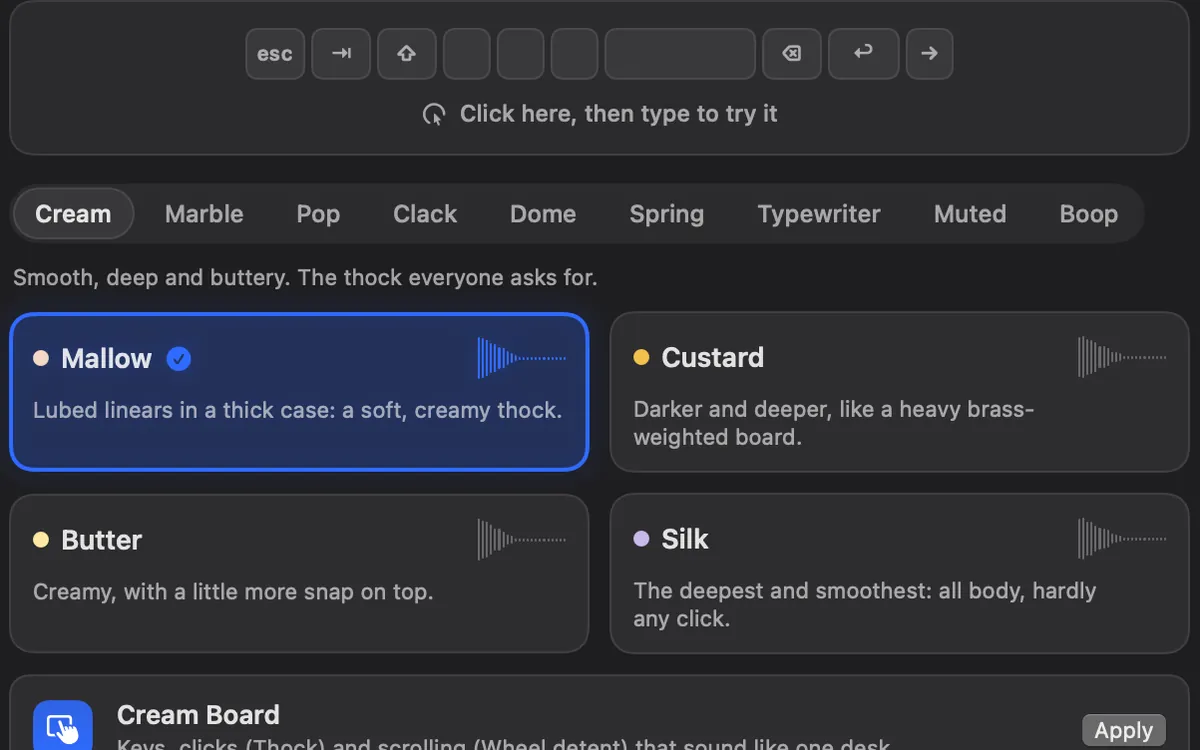The width and height of the screenshot is (1200, 750).
Task: Click the yellow color dot beside Butter
Action: coord(41,540)
